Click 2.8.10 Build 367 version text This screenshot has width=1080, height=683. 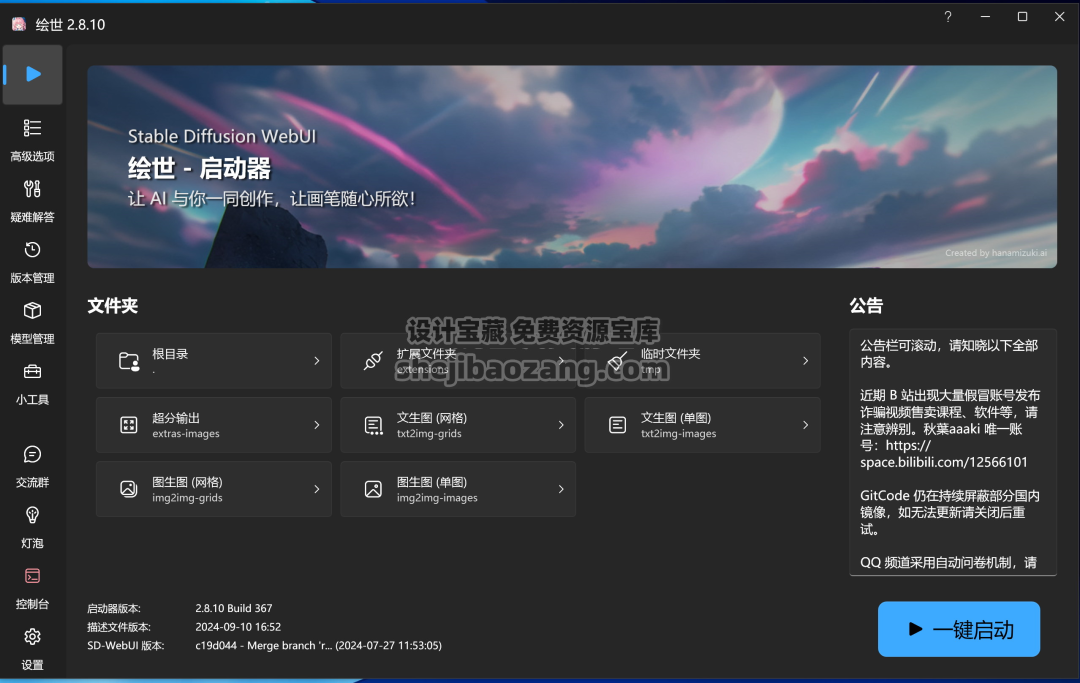click(x=233, y=609)
